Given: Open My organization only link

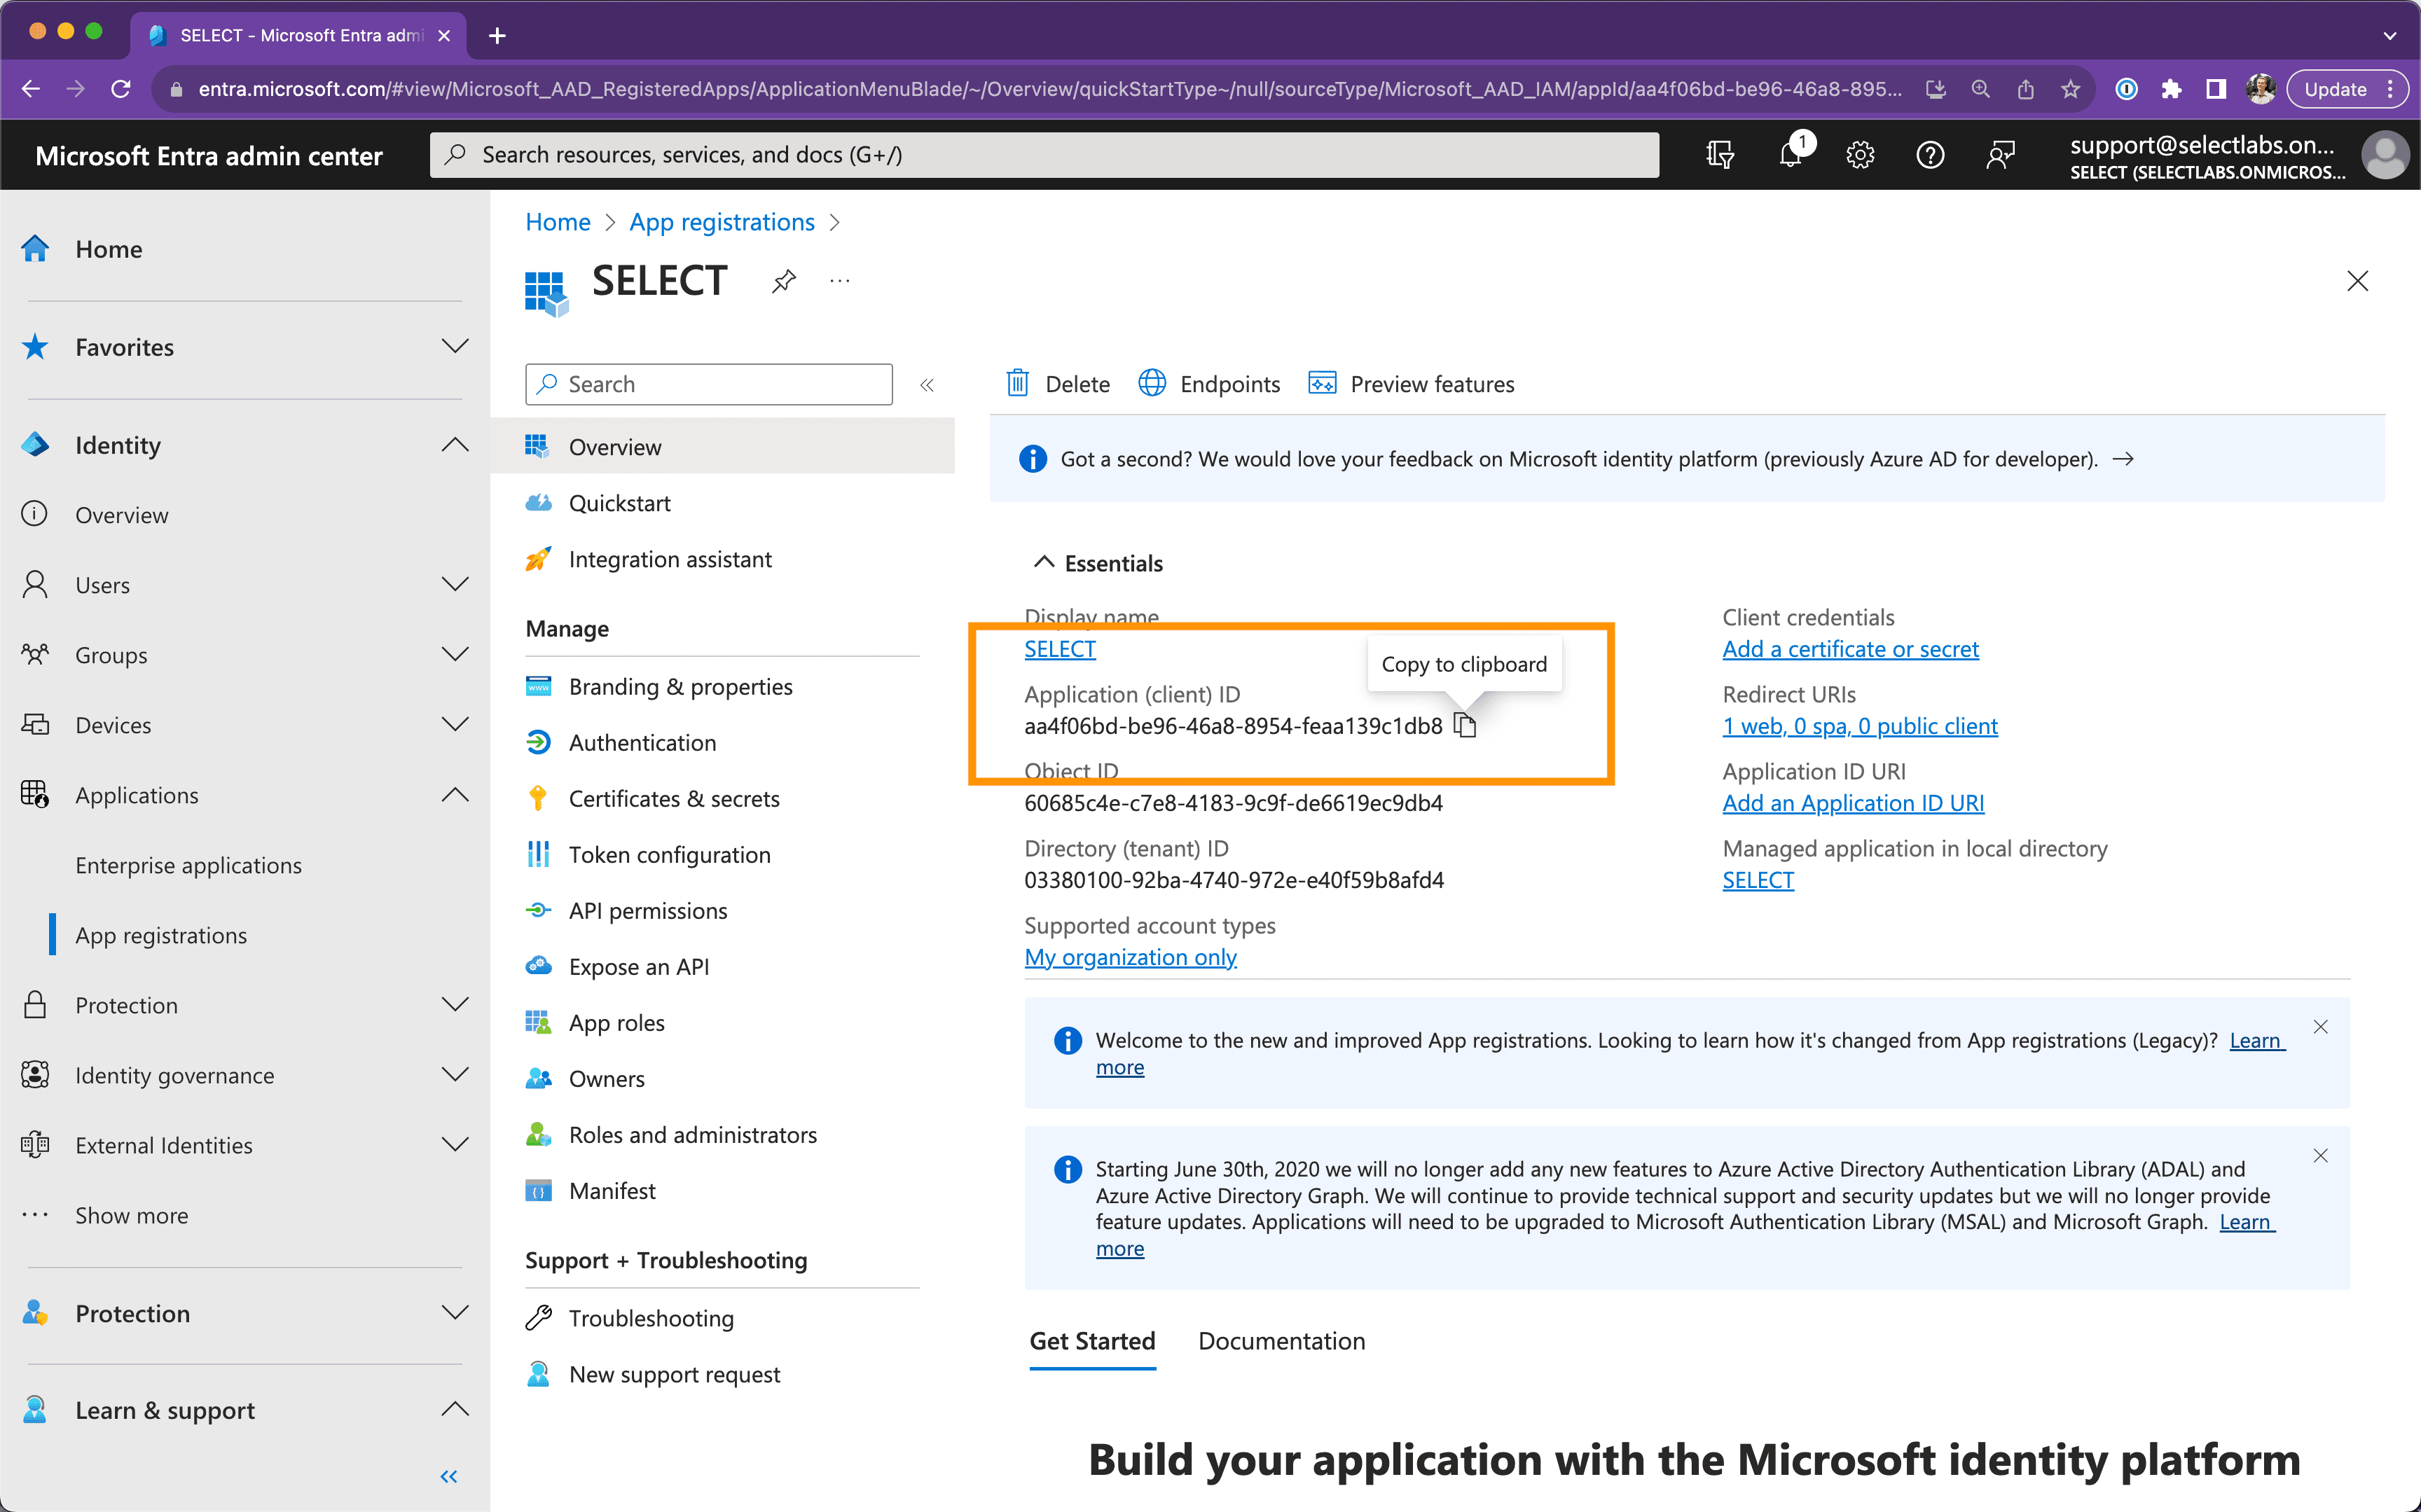Looking at the screenshot, I should click(x=1130, y=957).
